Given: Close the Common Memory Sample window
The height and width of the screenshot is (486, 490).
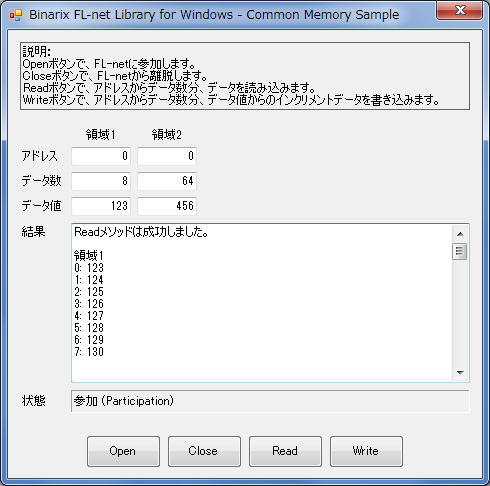Looking at the screenshot, I should [460, 10].
